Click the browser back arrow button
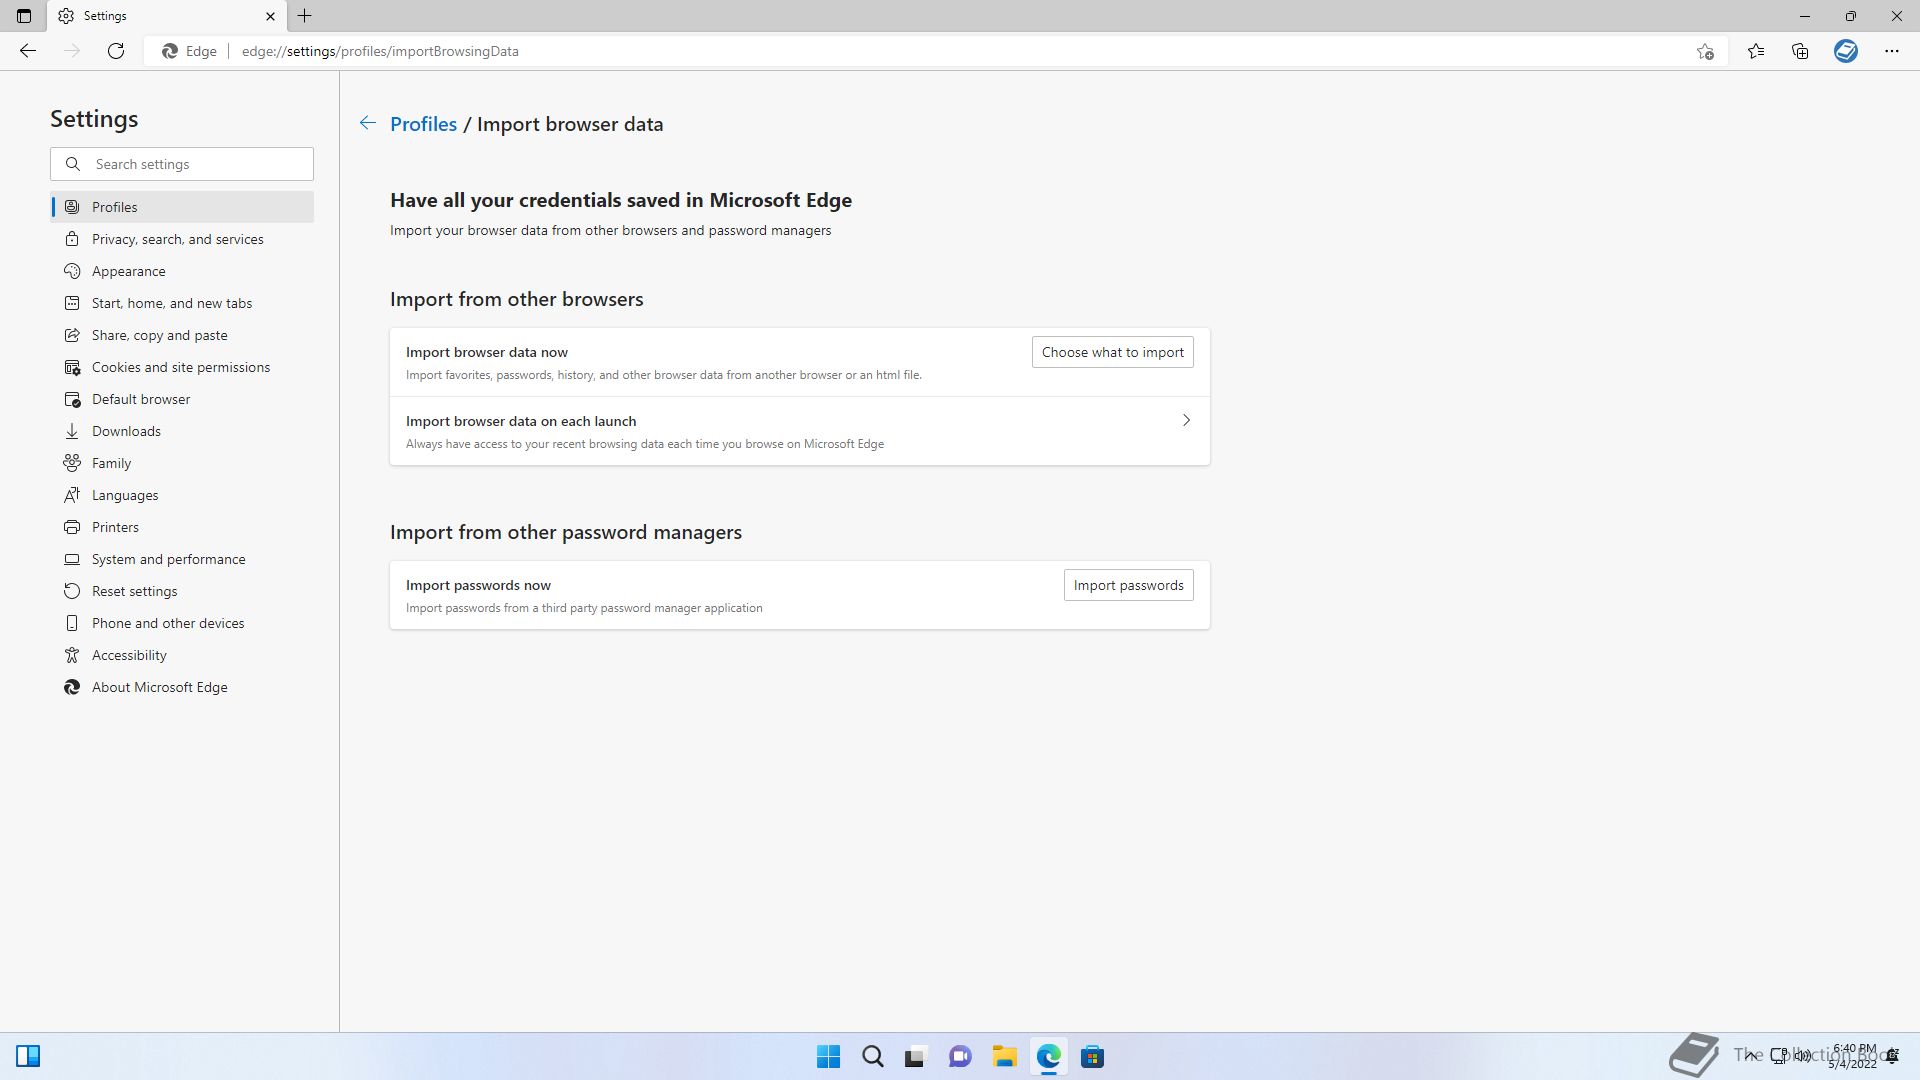 28,51
